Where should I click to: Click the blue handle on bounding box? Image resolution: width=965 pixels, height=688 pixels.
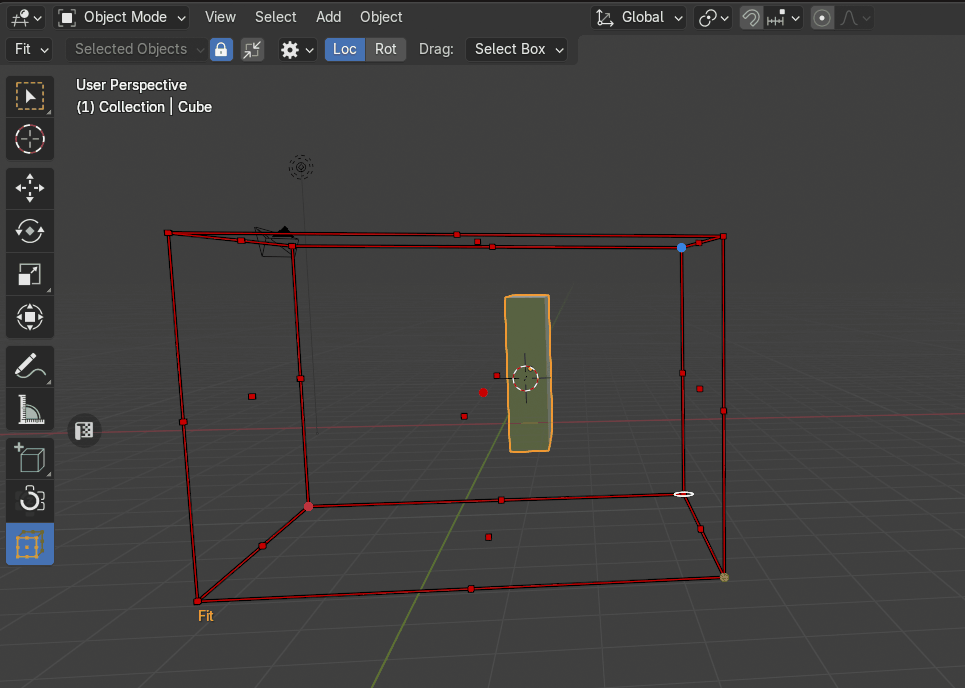point(682,247)
